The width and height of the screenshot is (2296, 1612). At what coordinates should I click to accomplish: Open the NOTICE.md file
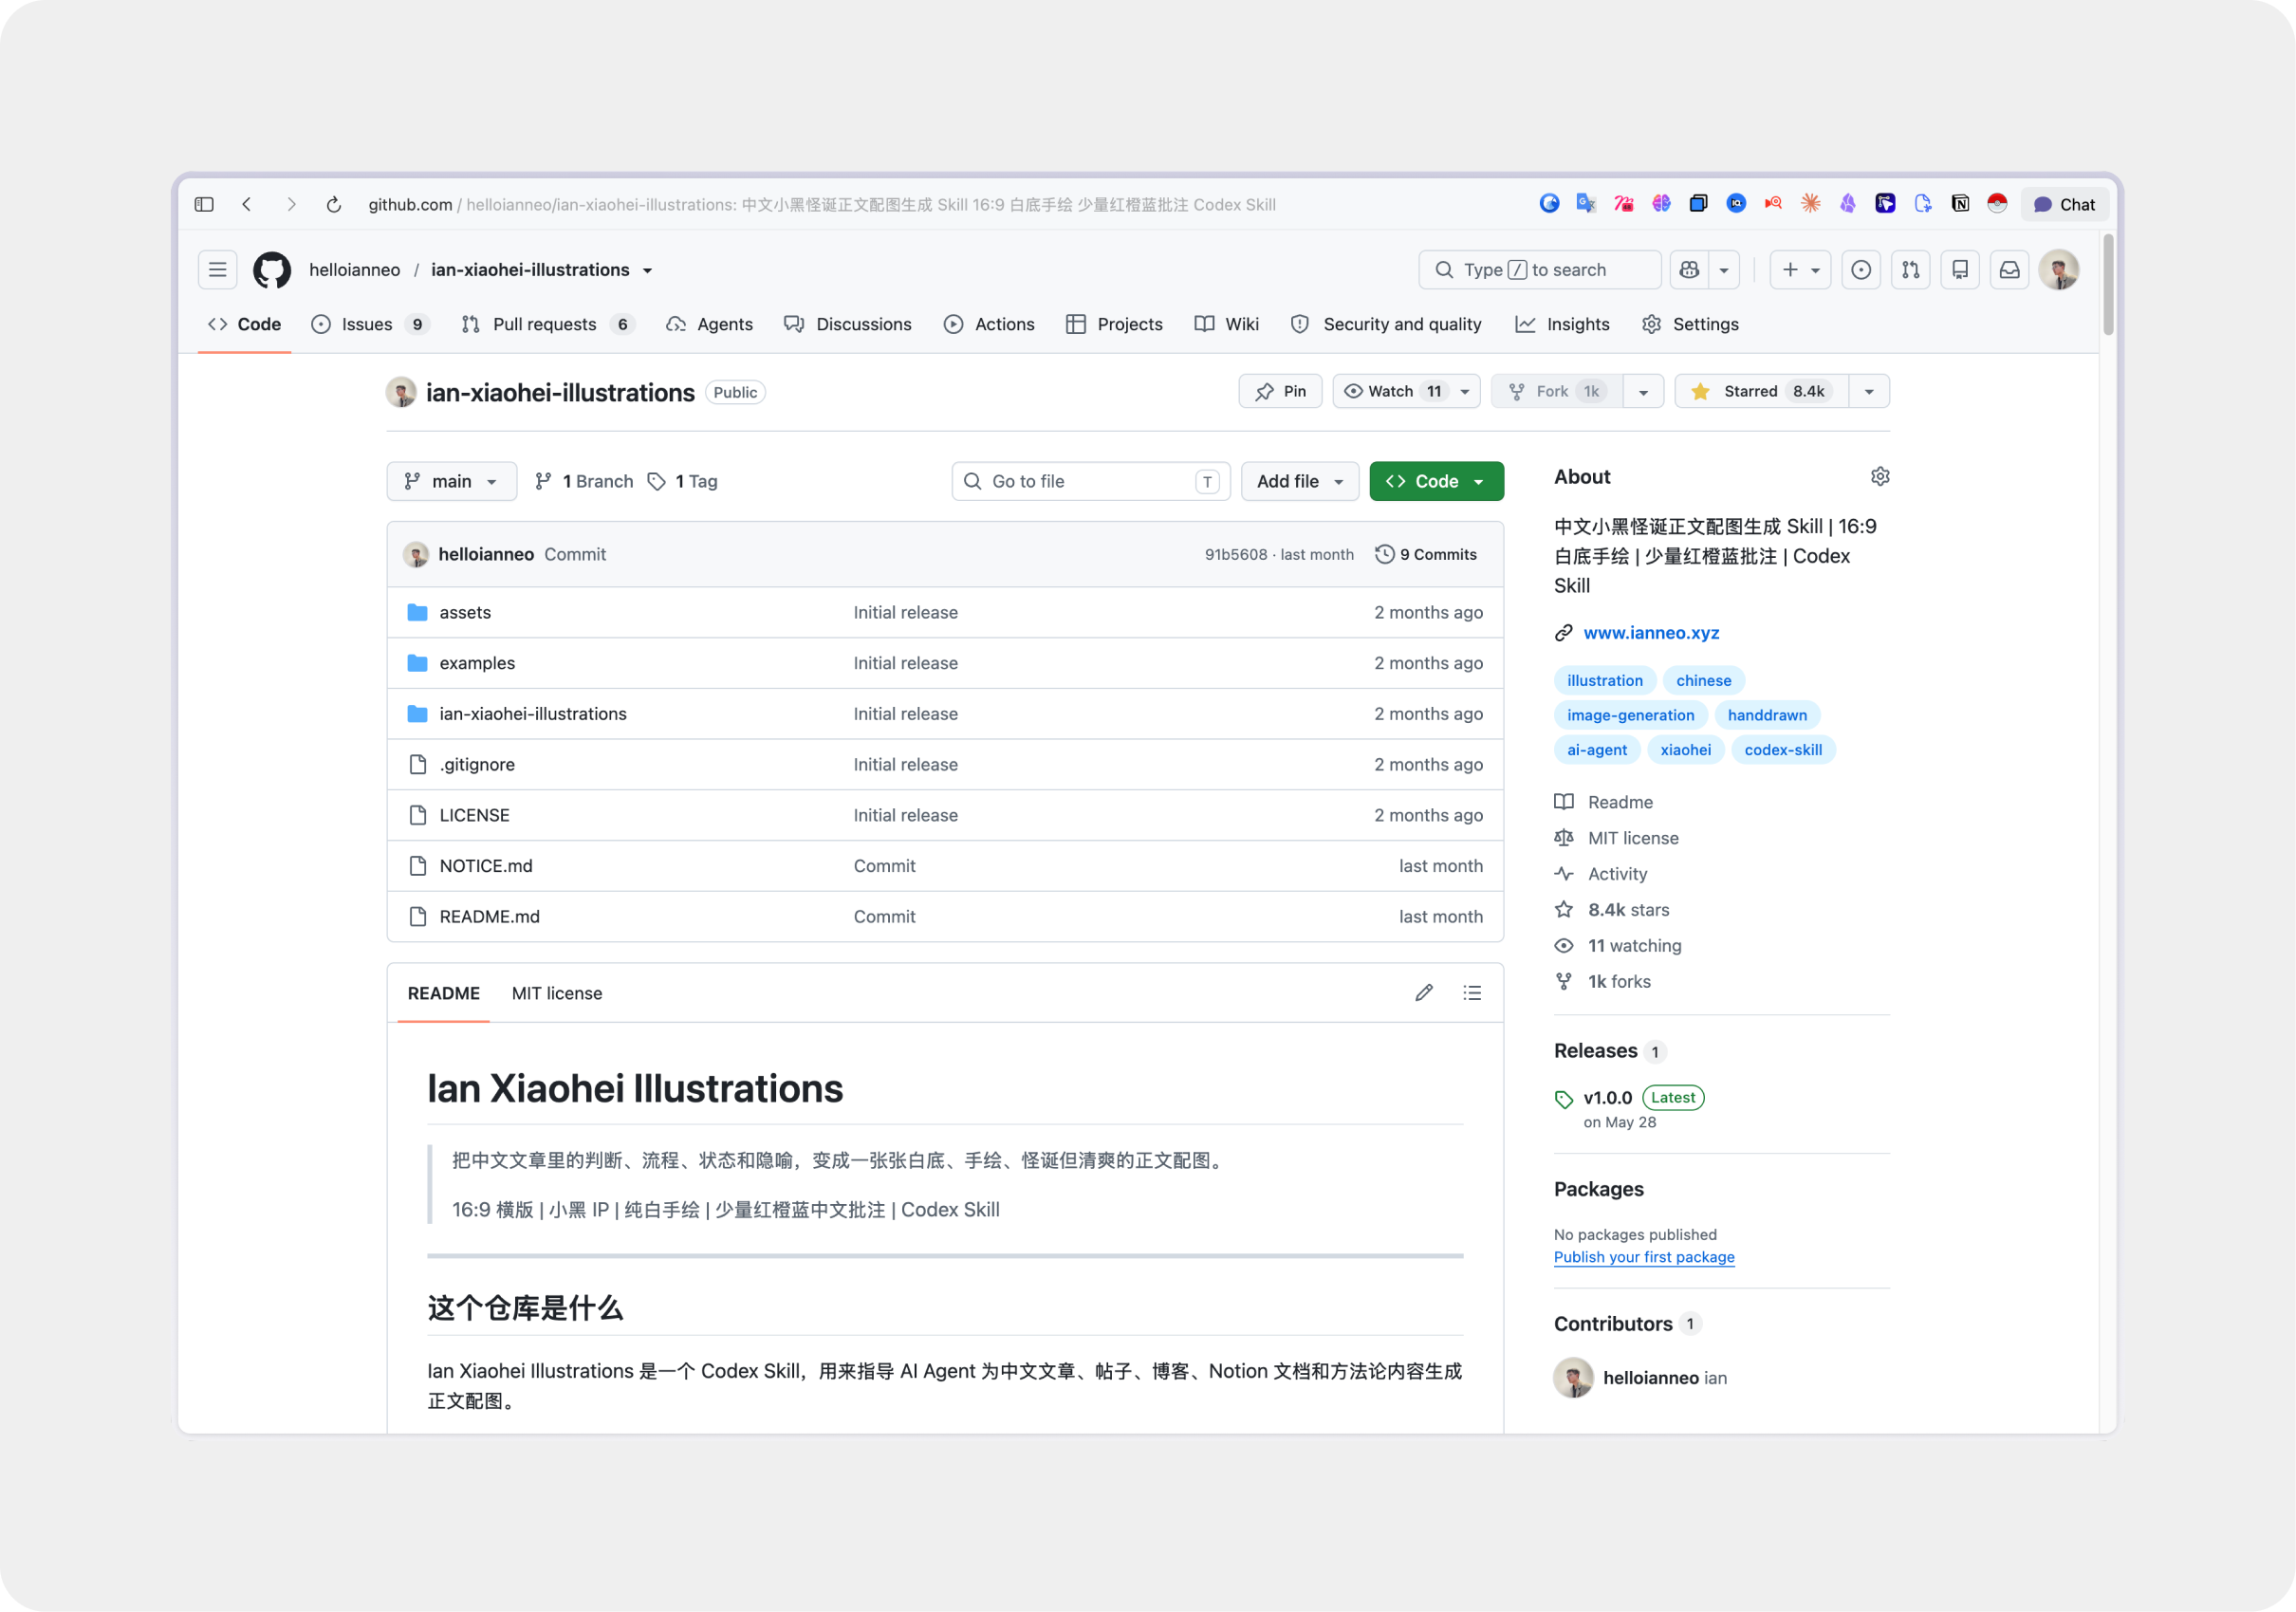(486, 866)
